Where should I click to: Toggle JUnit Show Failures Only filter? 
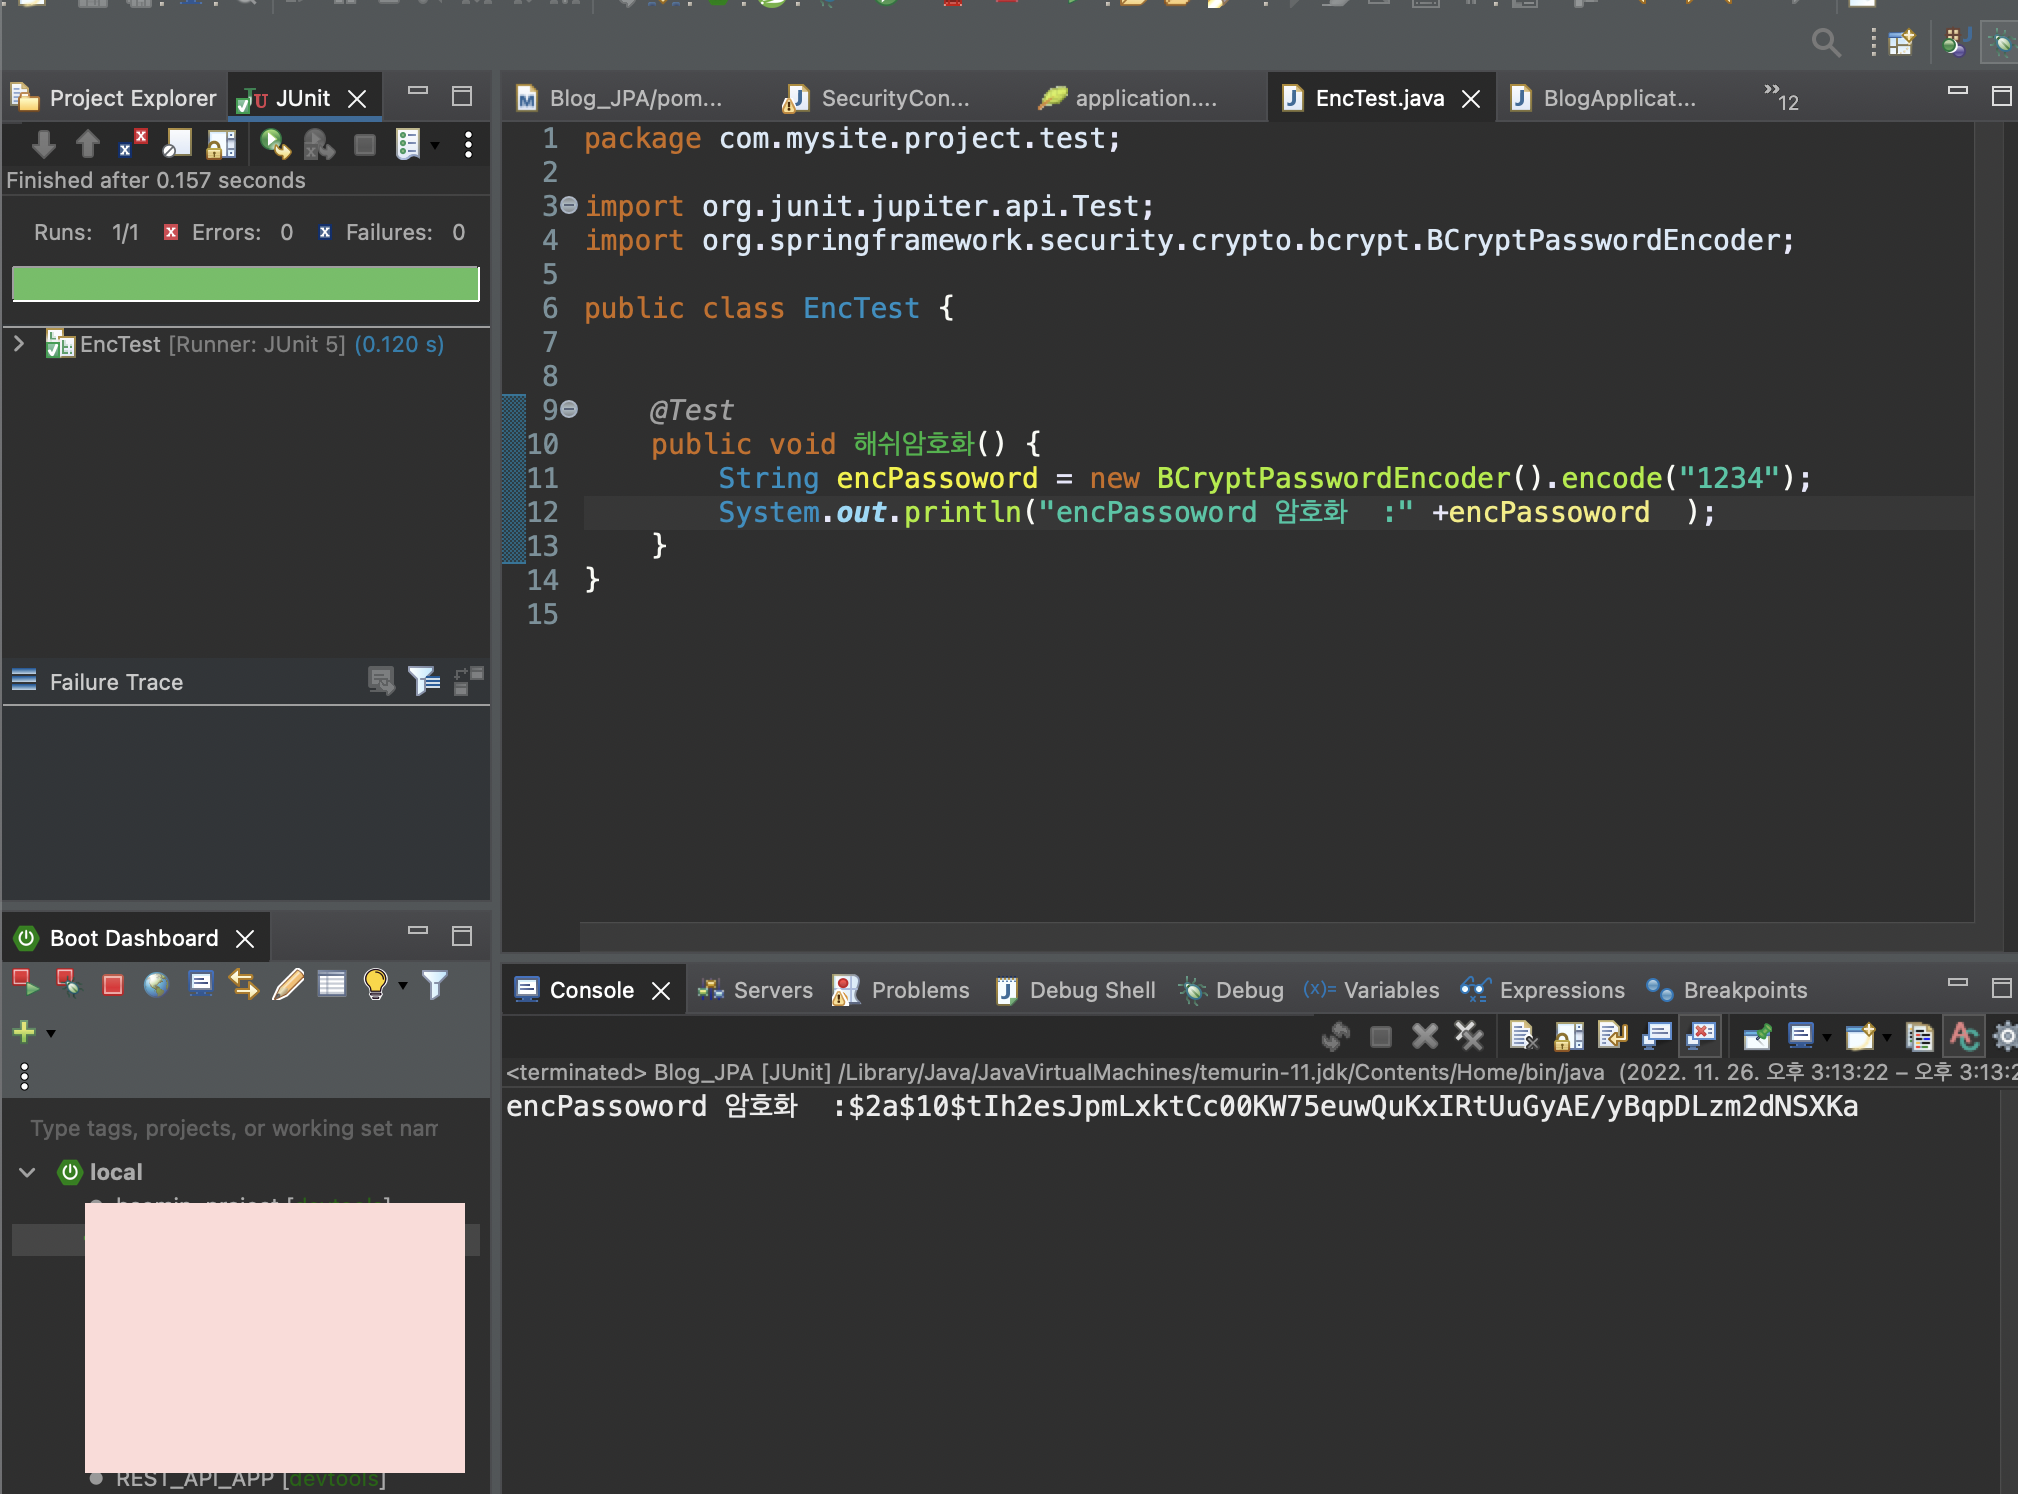[132, 145]
